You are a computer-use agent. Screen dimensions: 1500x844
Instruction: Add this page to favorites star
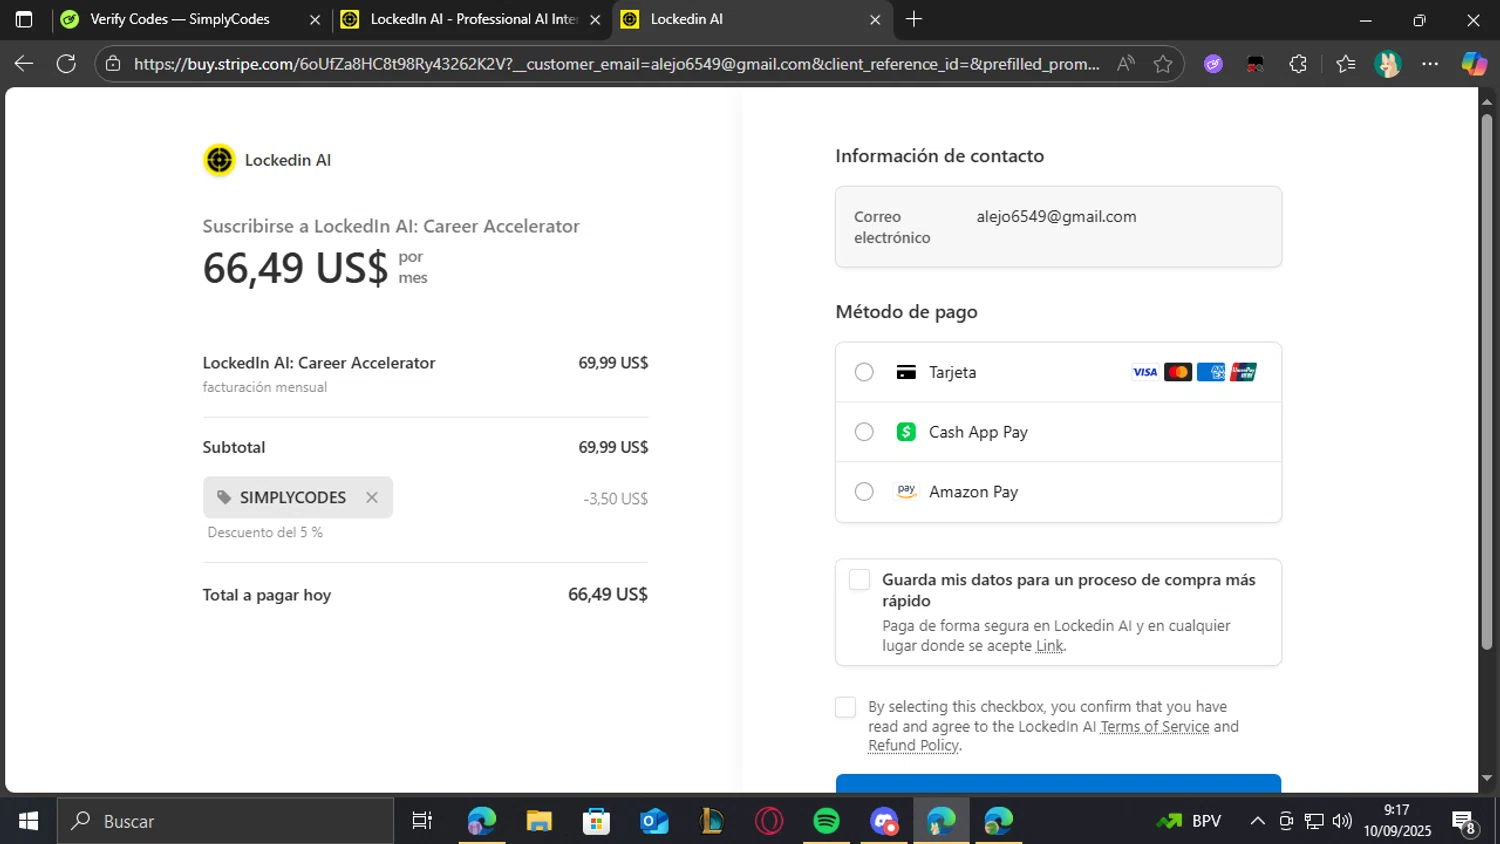click(1163, 64)
